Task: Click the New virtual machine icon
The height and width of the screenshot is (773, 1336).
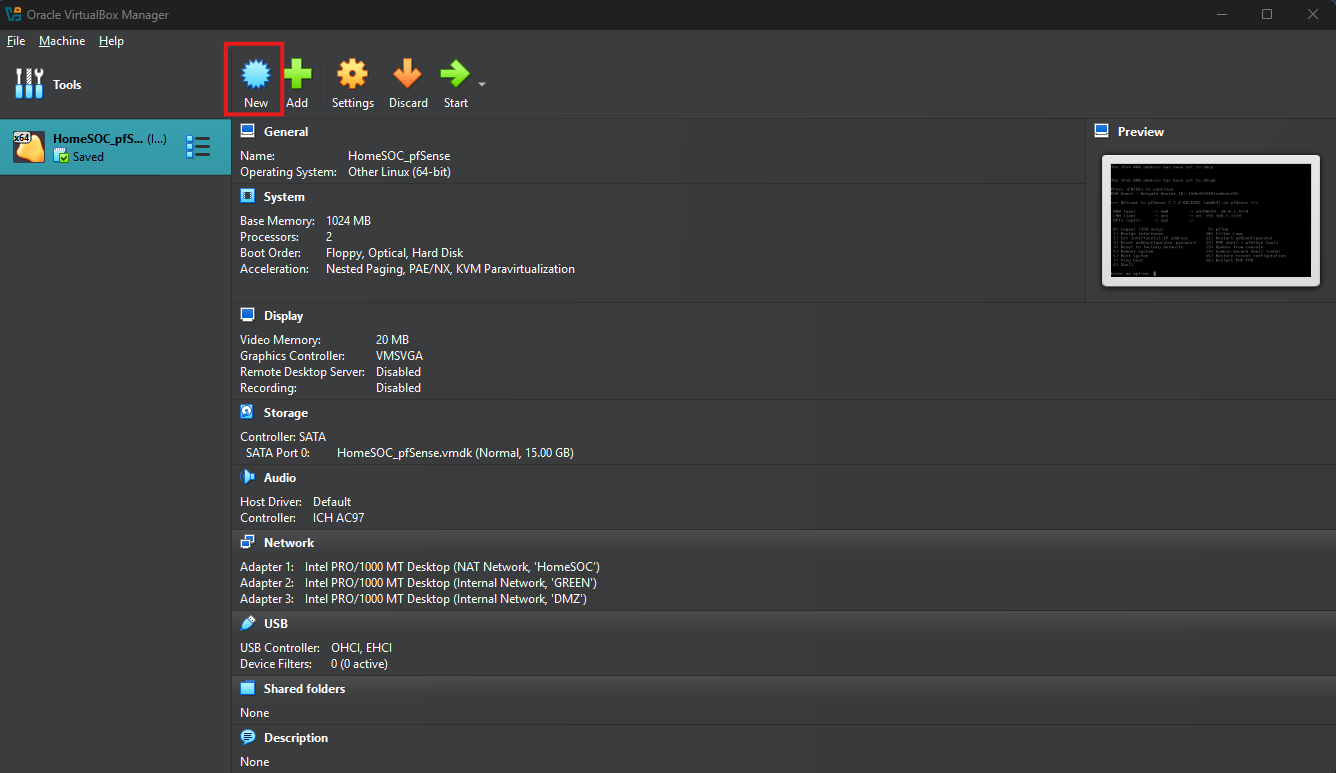Action: [x=256, y=75]
